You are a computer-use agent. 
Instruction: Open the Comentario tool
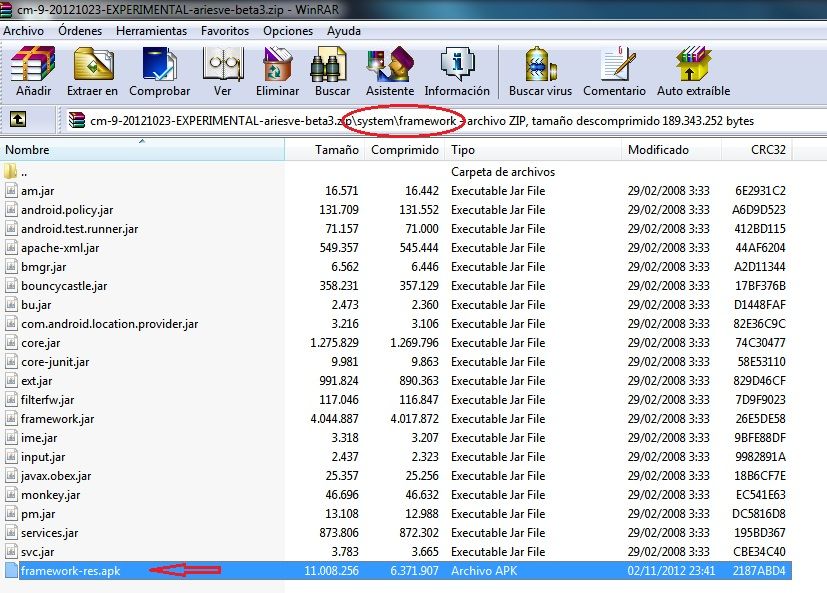(x=614, y=70)
